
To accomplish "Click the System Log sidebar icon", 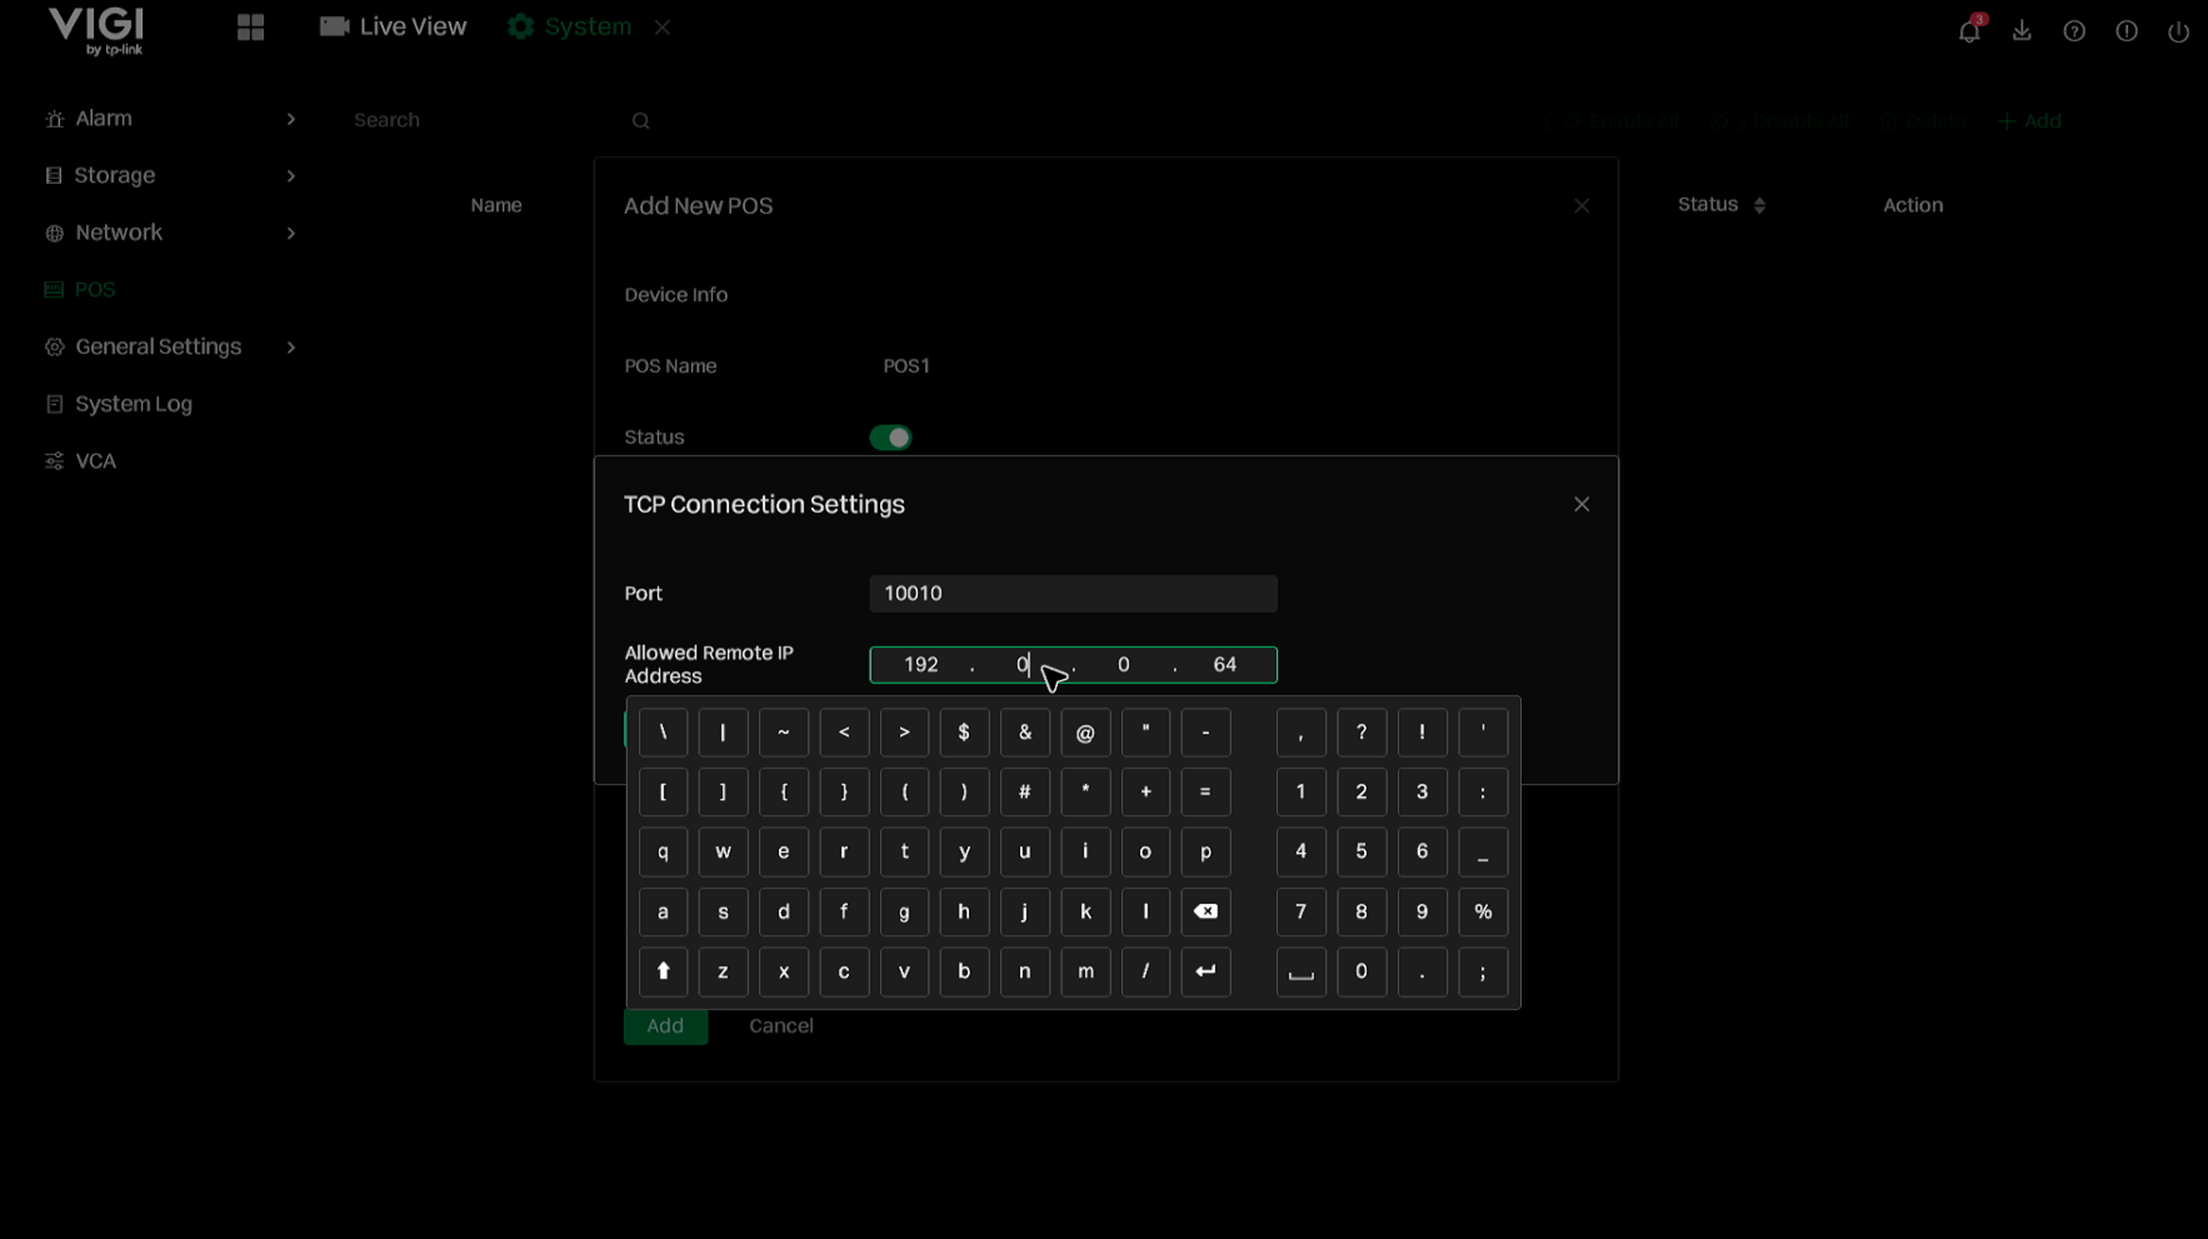I will click(x=54, y=404).
